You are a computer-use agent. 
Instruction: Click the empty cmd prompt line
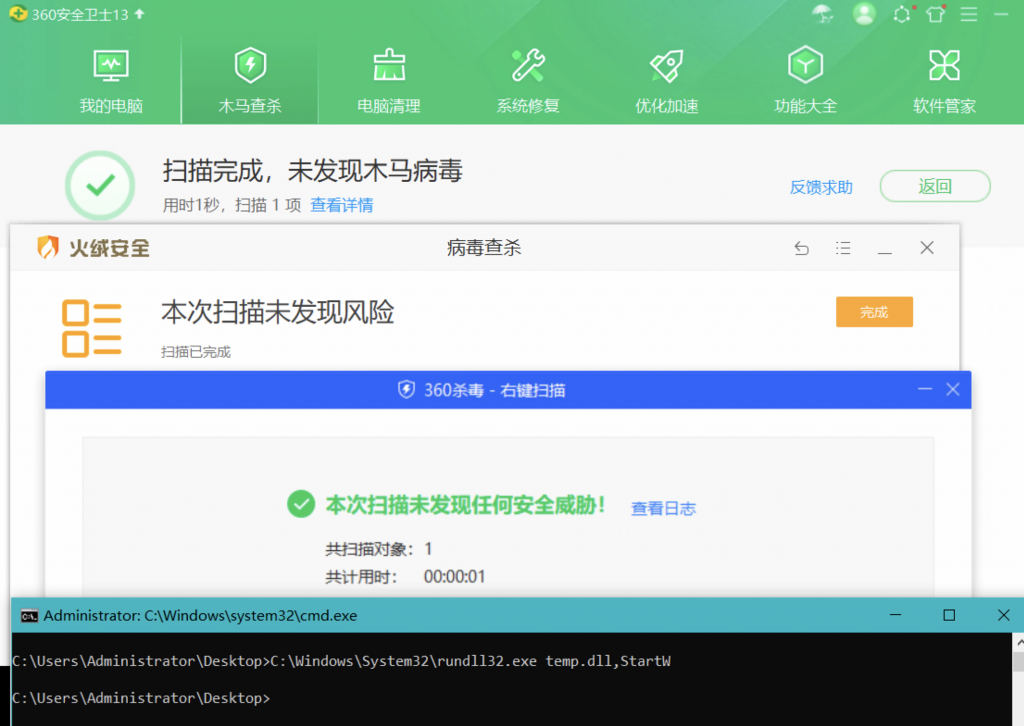141,698
